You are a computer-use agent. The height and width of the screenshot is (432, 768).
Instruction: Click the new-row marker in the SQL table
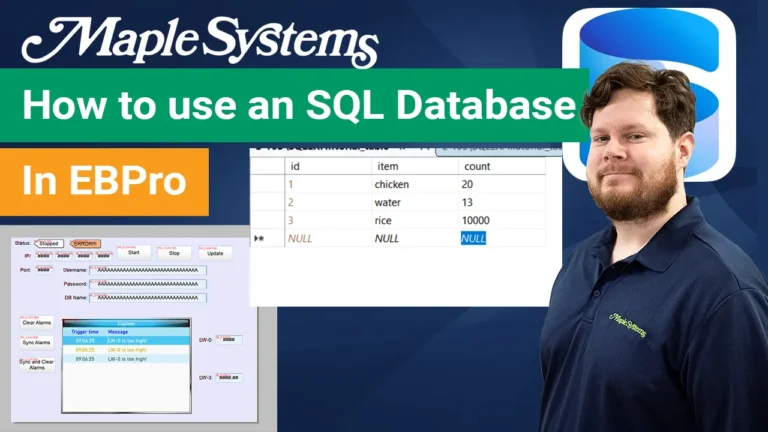pos(260,238)
